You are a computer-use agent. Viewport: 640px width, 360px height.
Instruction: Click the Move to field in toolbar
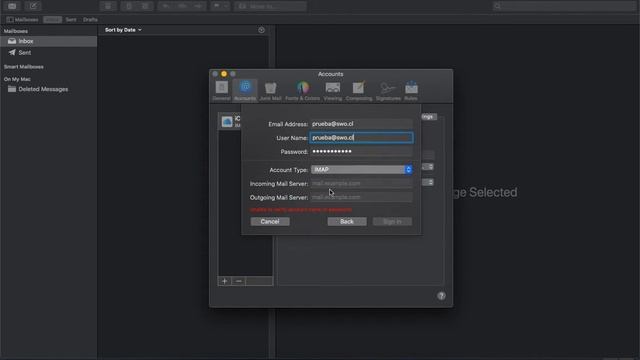point(270,6)
